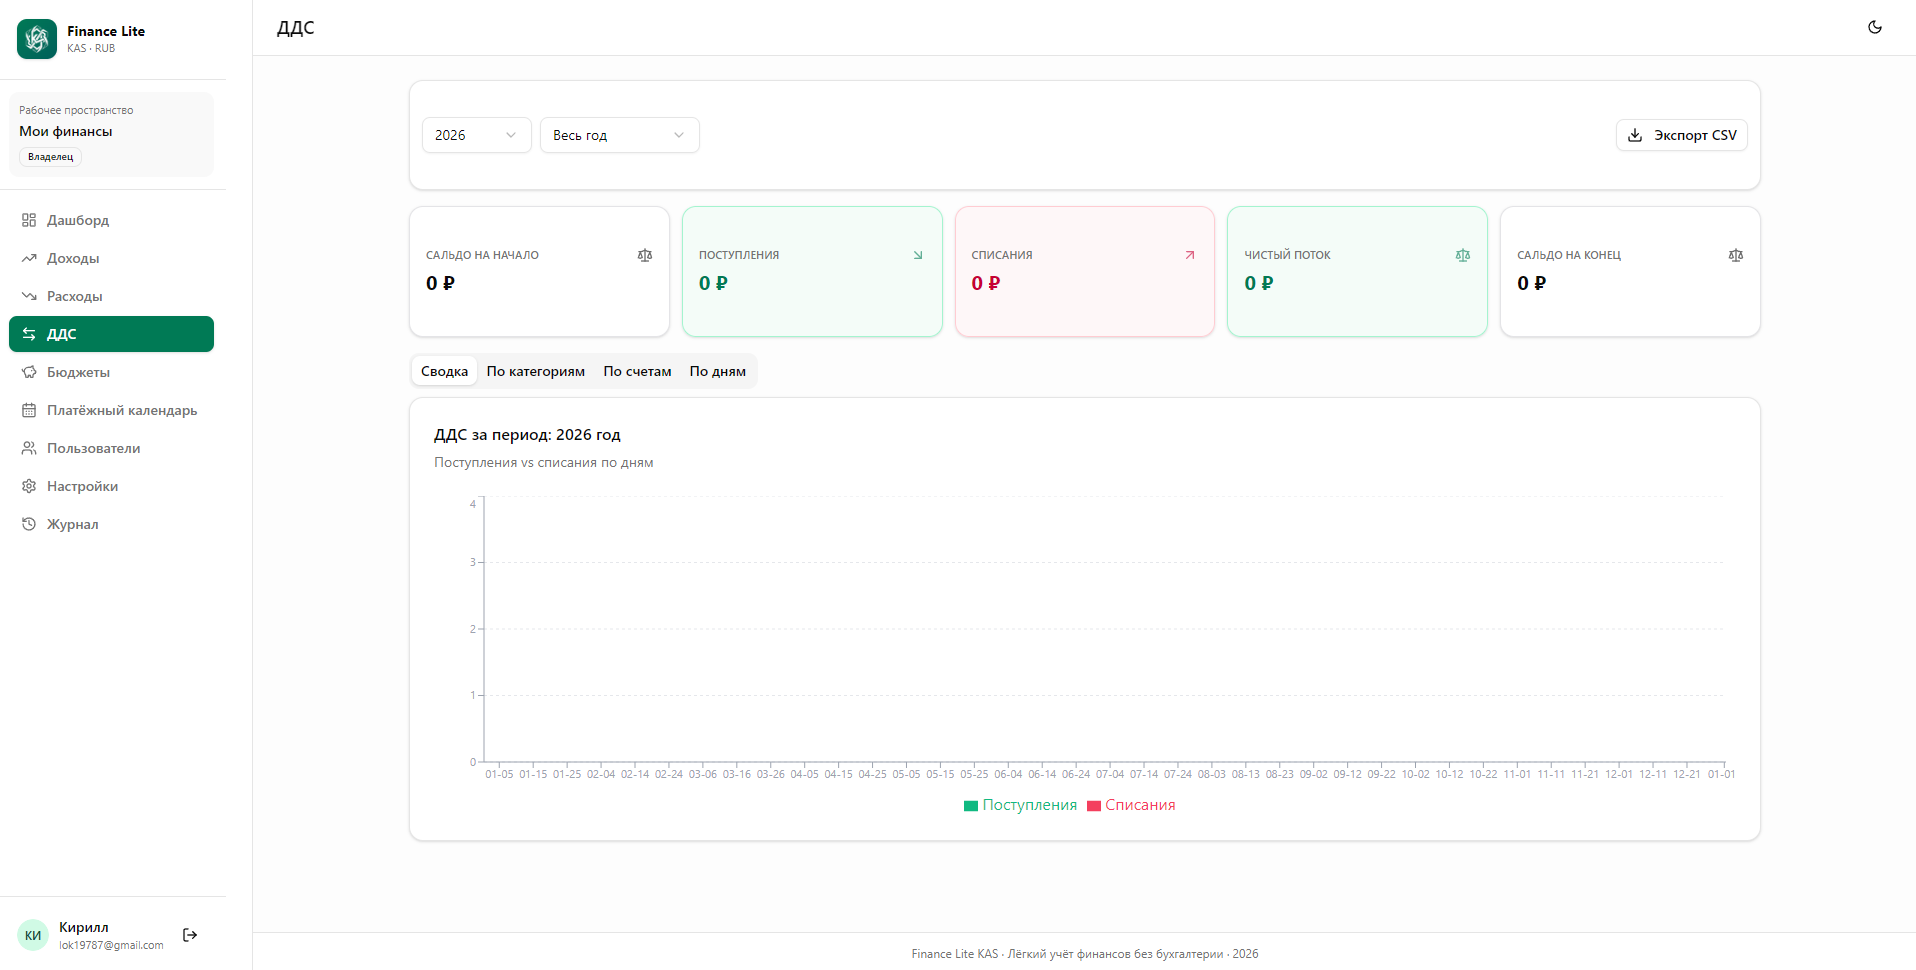Click the chevron of the Весь год dropdown
1916x970 pixels.
[x=679, y=135]
